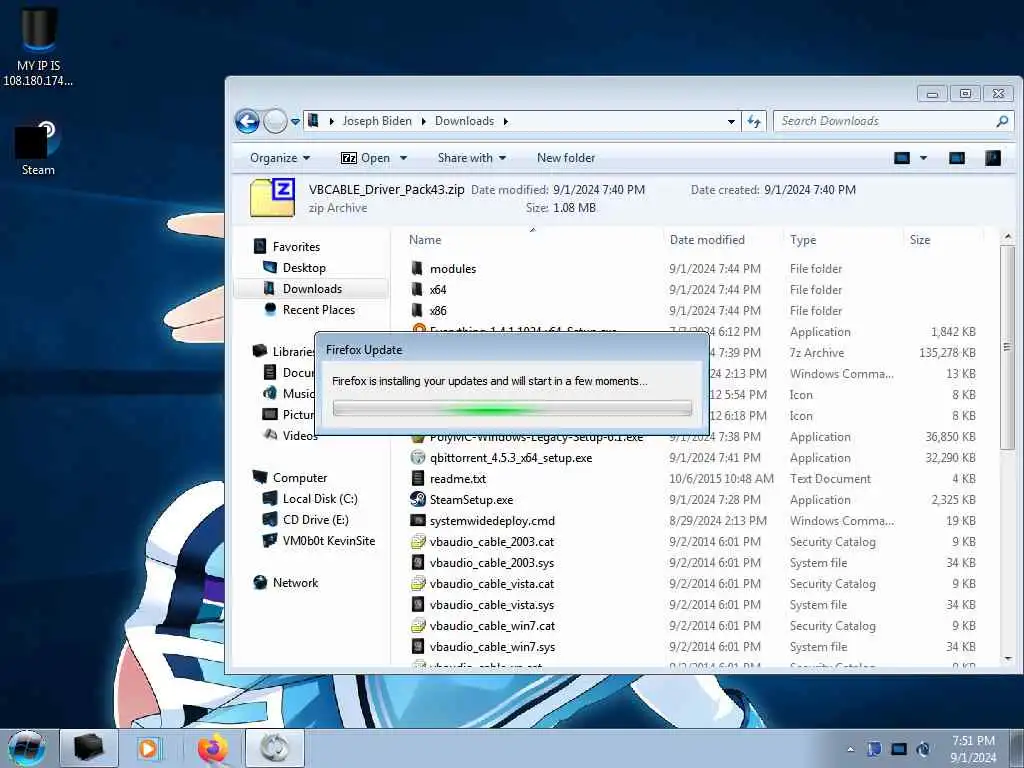The height and width of the screenshot is (768, 1024).
Task: Select Joseph Biden in the address path
Action: point(377,121)
